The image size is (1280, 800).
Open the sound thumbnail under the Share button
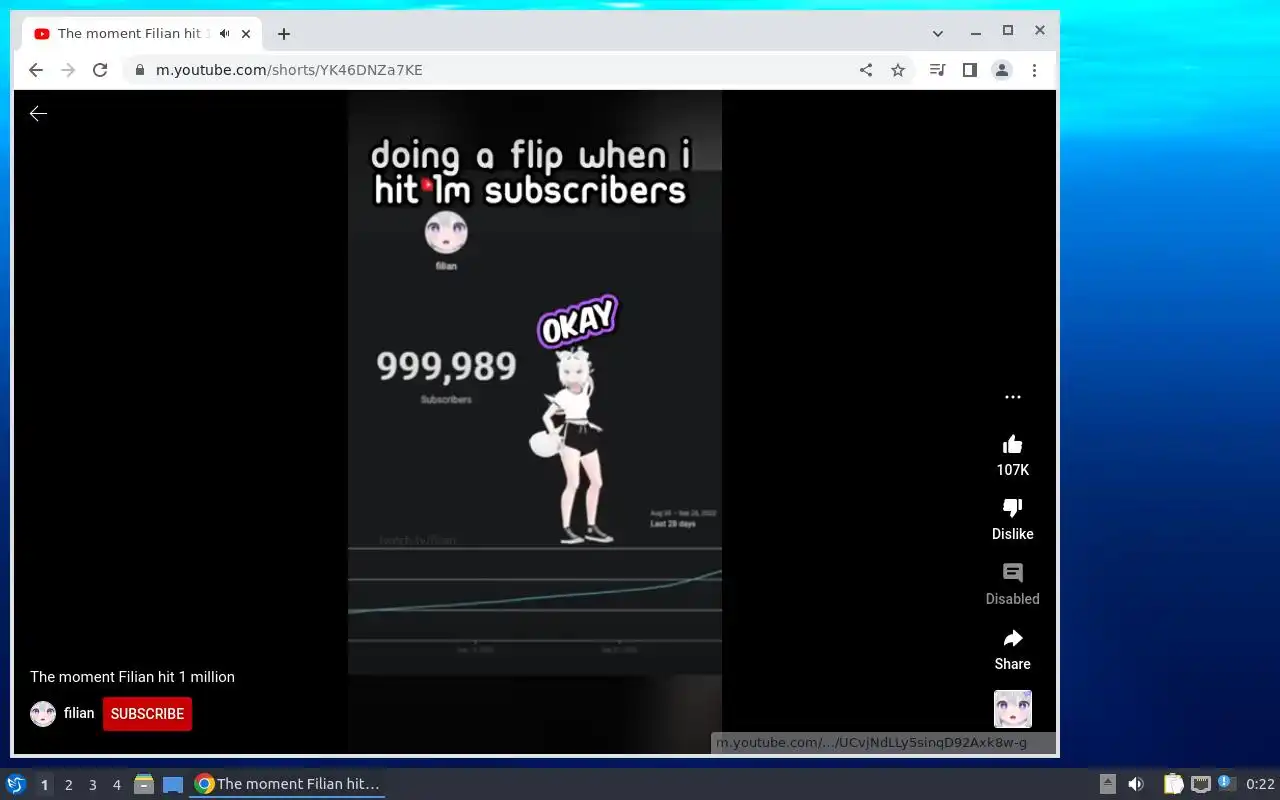pos(1012,709)
